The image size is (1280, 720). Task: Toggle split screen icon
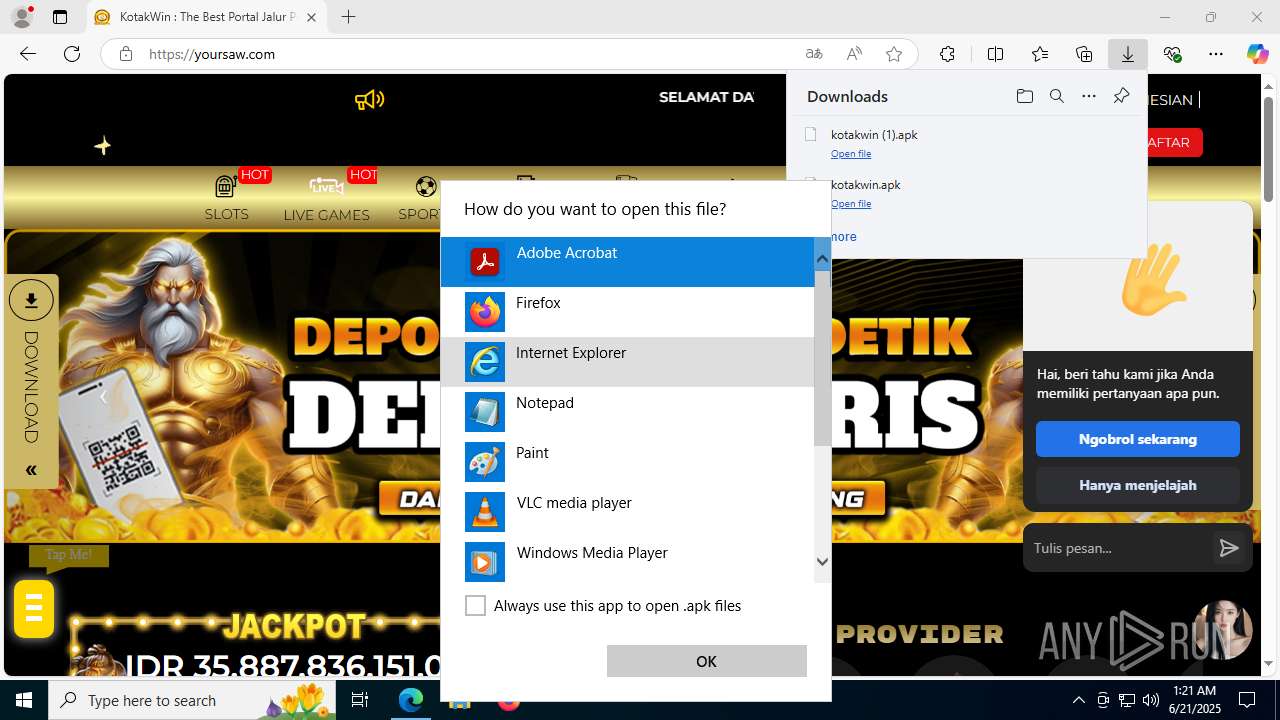pos(995,54)
